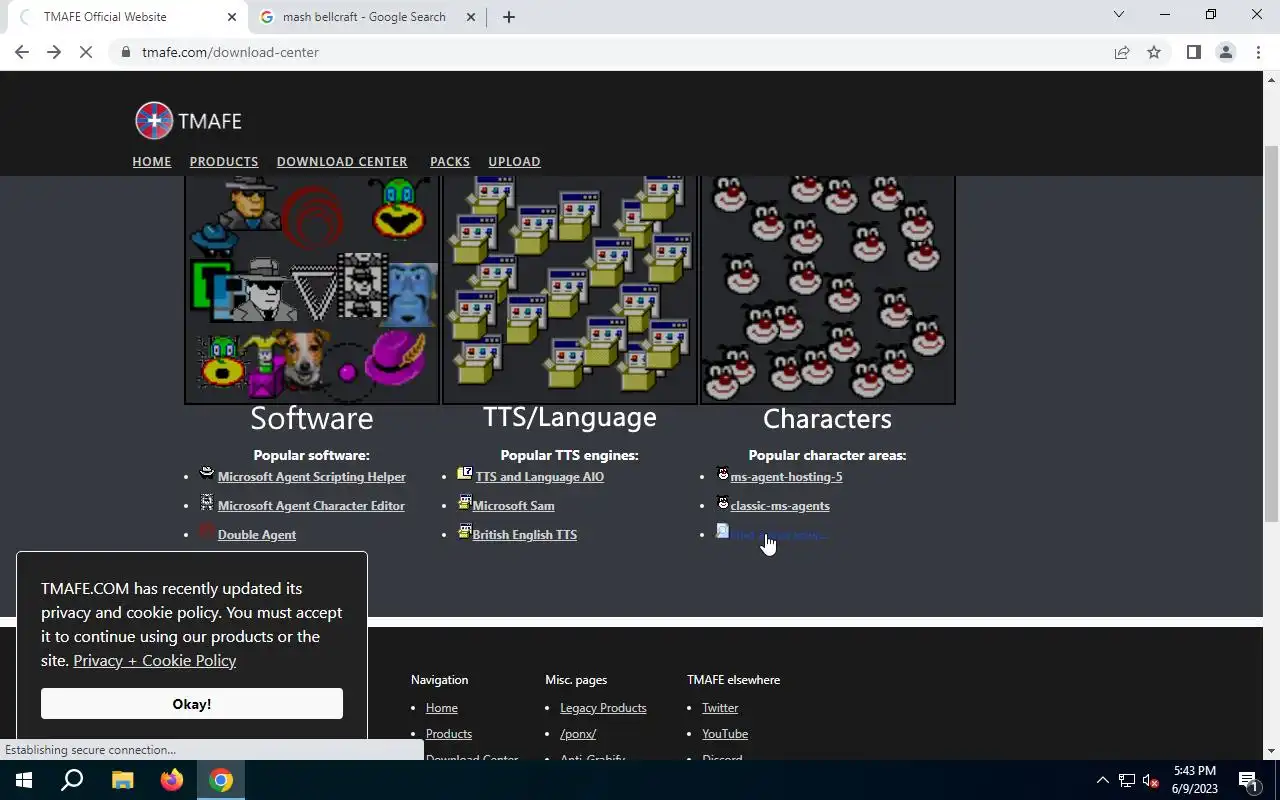Go forward with the browser forward arrow
The width and height of the screenshot is (1280, 800).
[x=54, y=52]
